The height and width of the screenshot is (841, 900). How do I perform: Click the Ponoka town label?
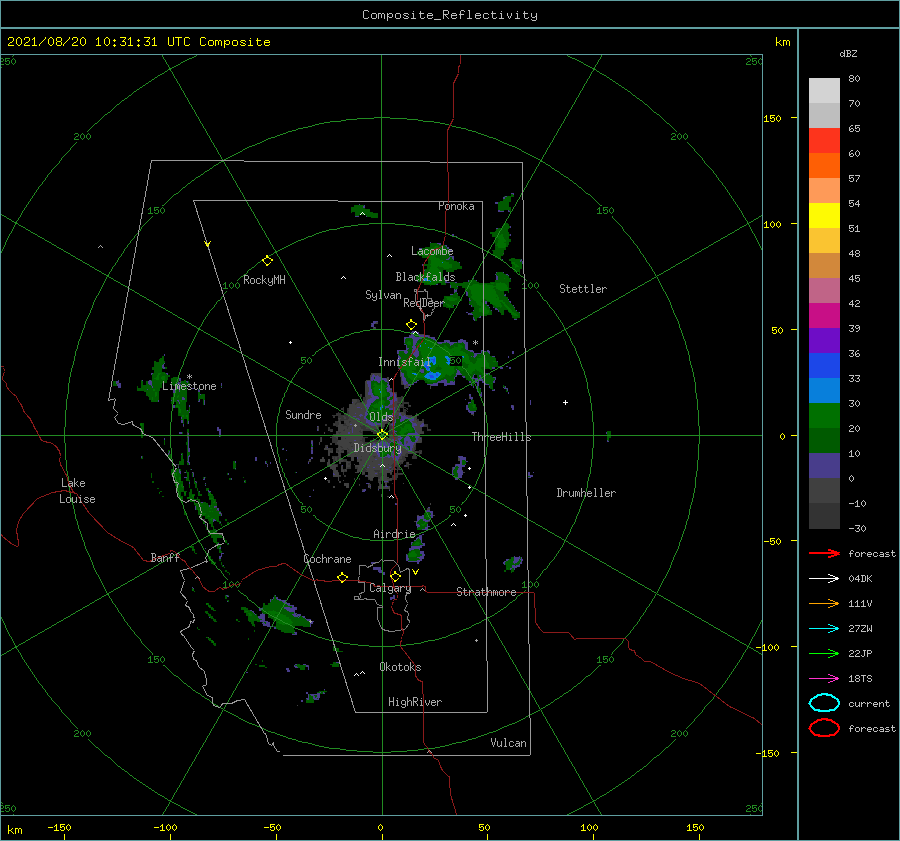pos(456,206)
